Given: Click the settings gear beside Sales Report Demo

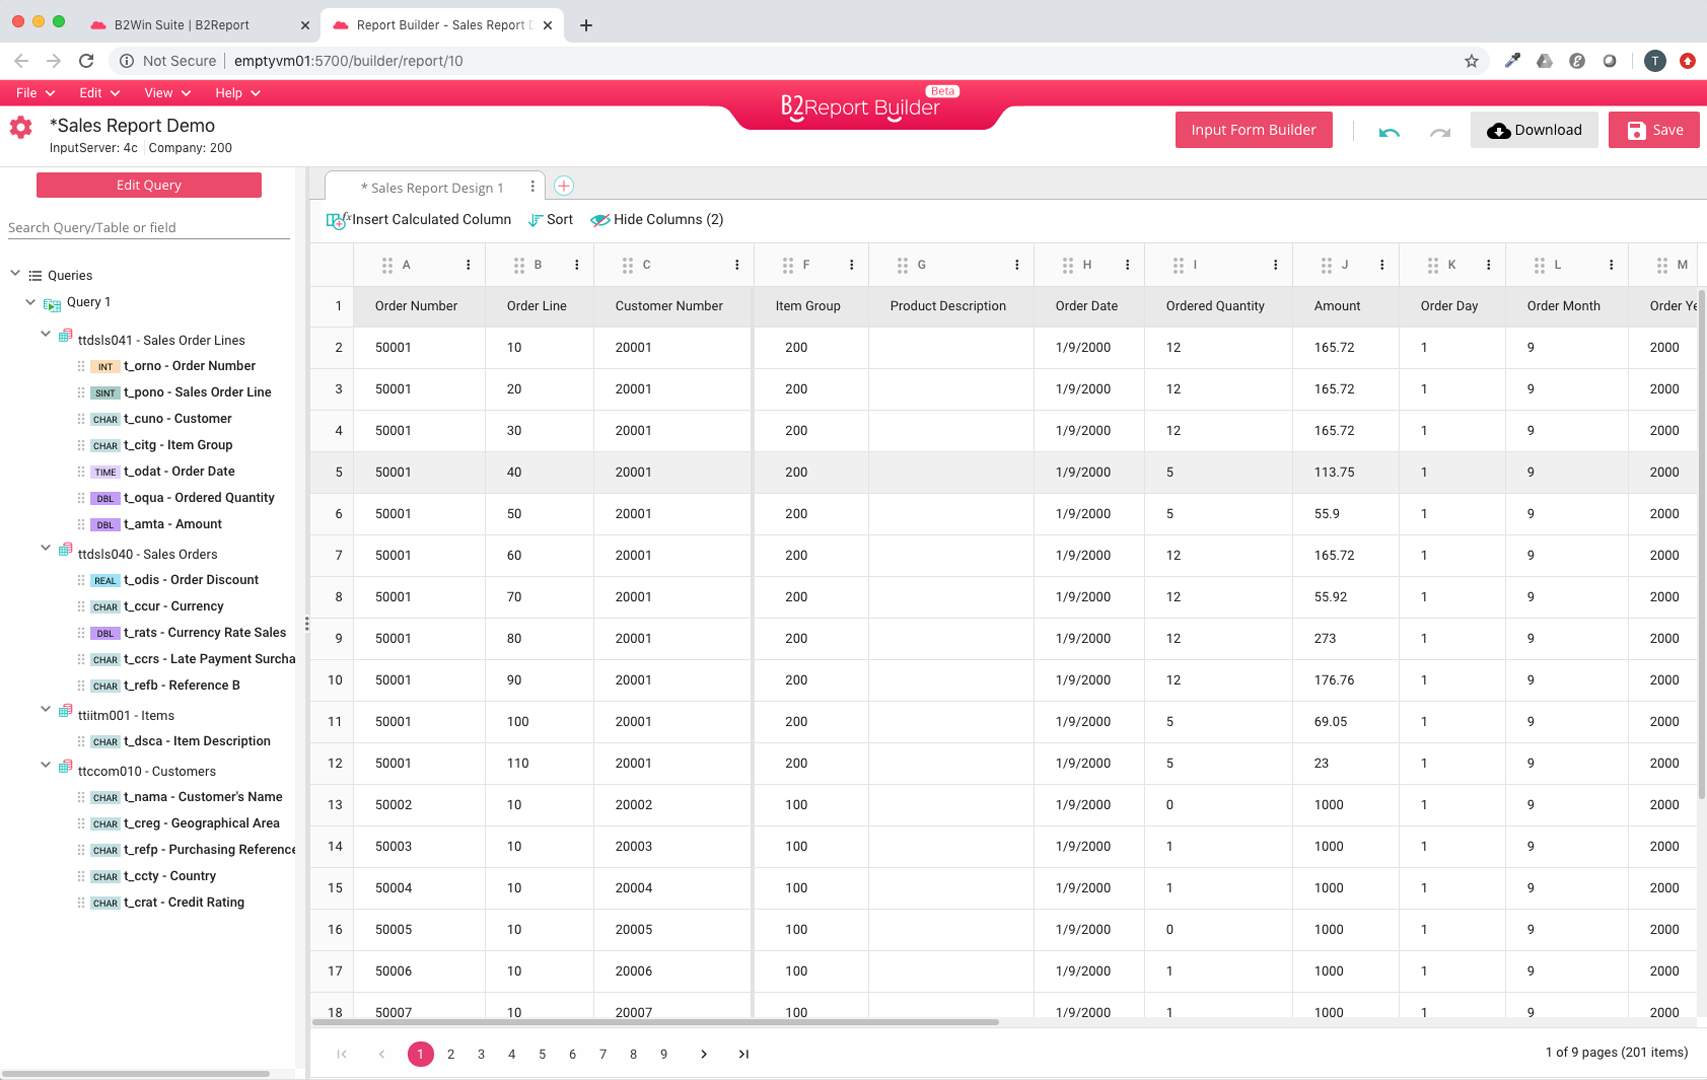Looking at the screenshot, I should pyautogui.click(x=21, y=128).
